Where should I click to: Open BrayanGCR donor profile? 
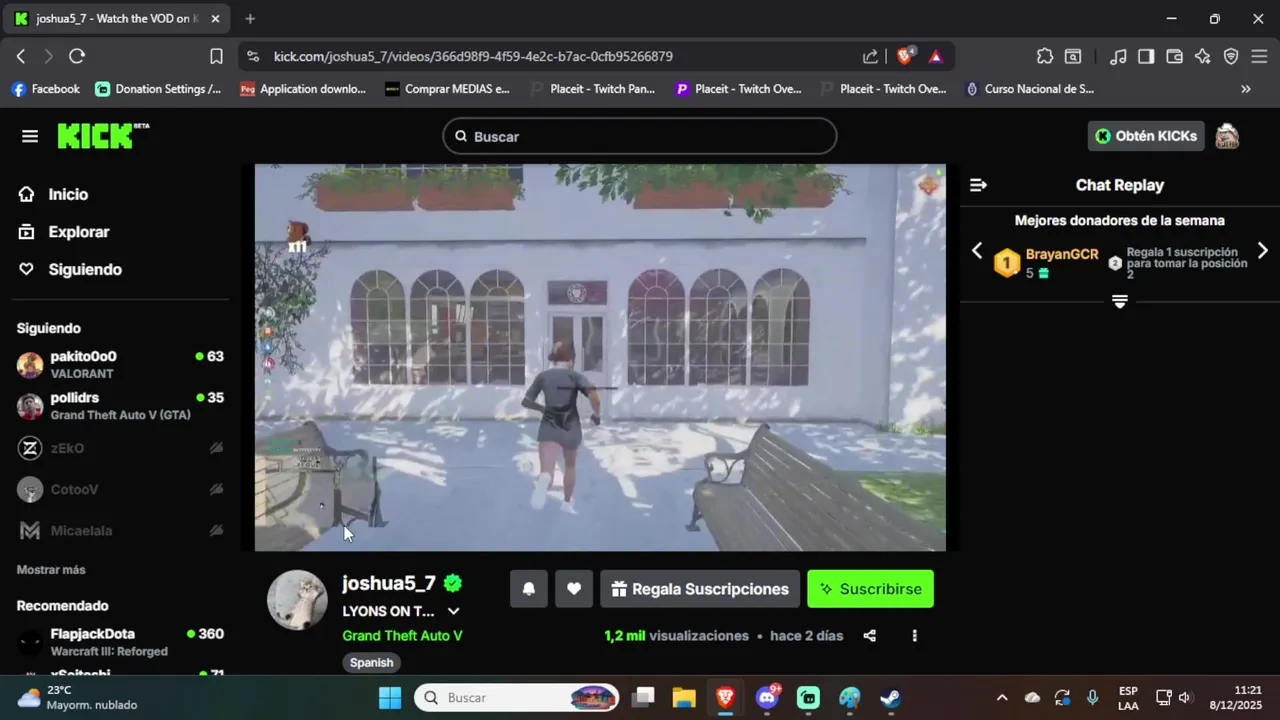1061,255
